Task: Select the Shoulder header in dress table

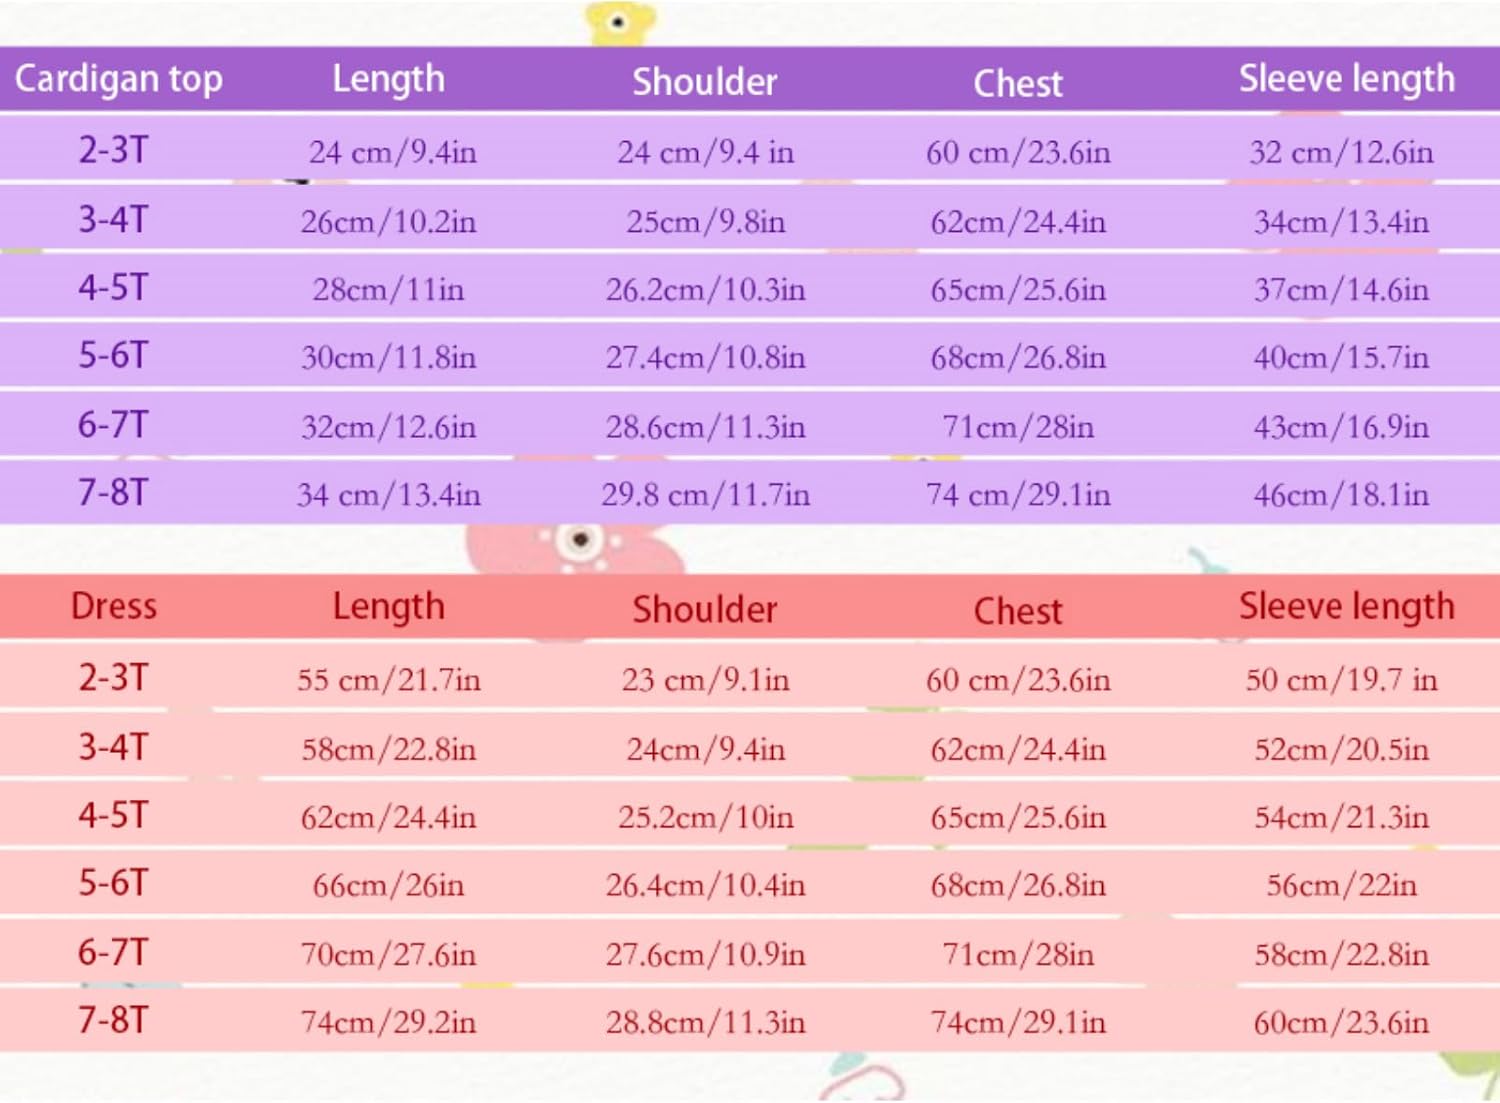Action: click(705, 609)
